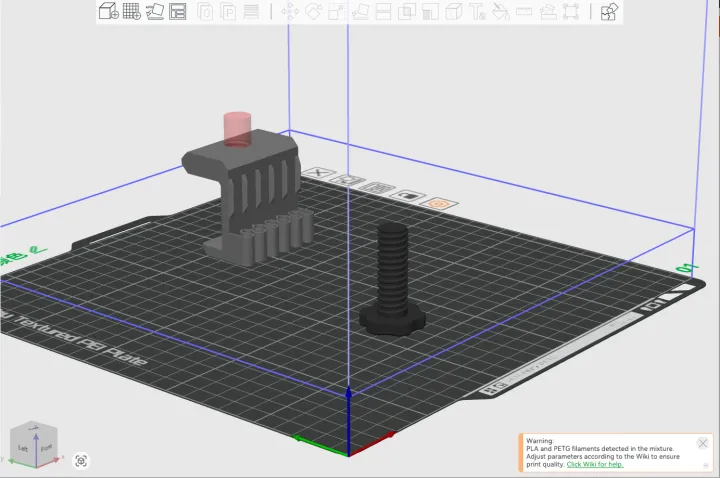Select the Lay on face tool
The height and width of the screenshot is (478, 720).
click(360, 11)
